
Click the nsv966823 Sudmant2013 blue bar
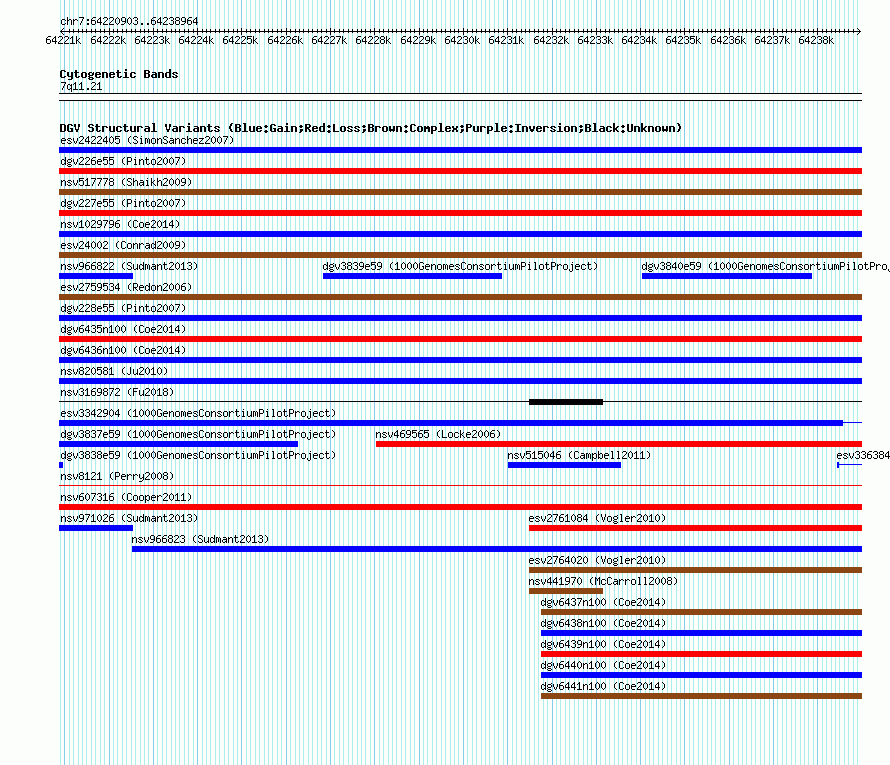coord(497,549)
